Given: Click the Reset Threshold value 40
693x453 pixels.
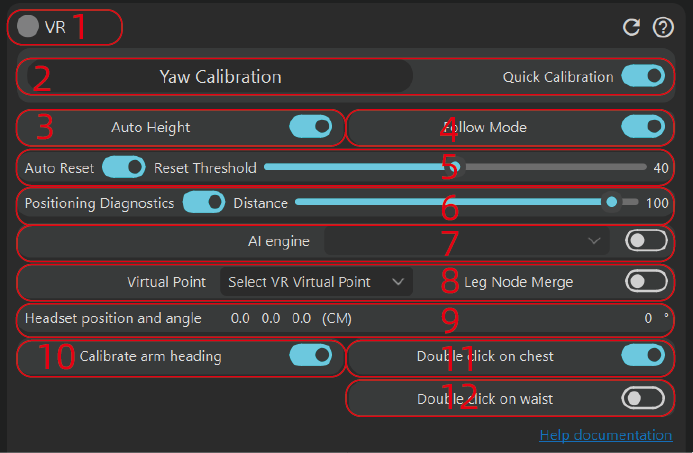Looking at the screenshot, I should [x=661, y=168].
